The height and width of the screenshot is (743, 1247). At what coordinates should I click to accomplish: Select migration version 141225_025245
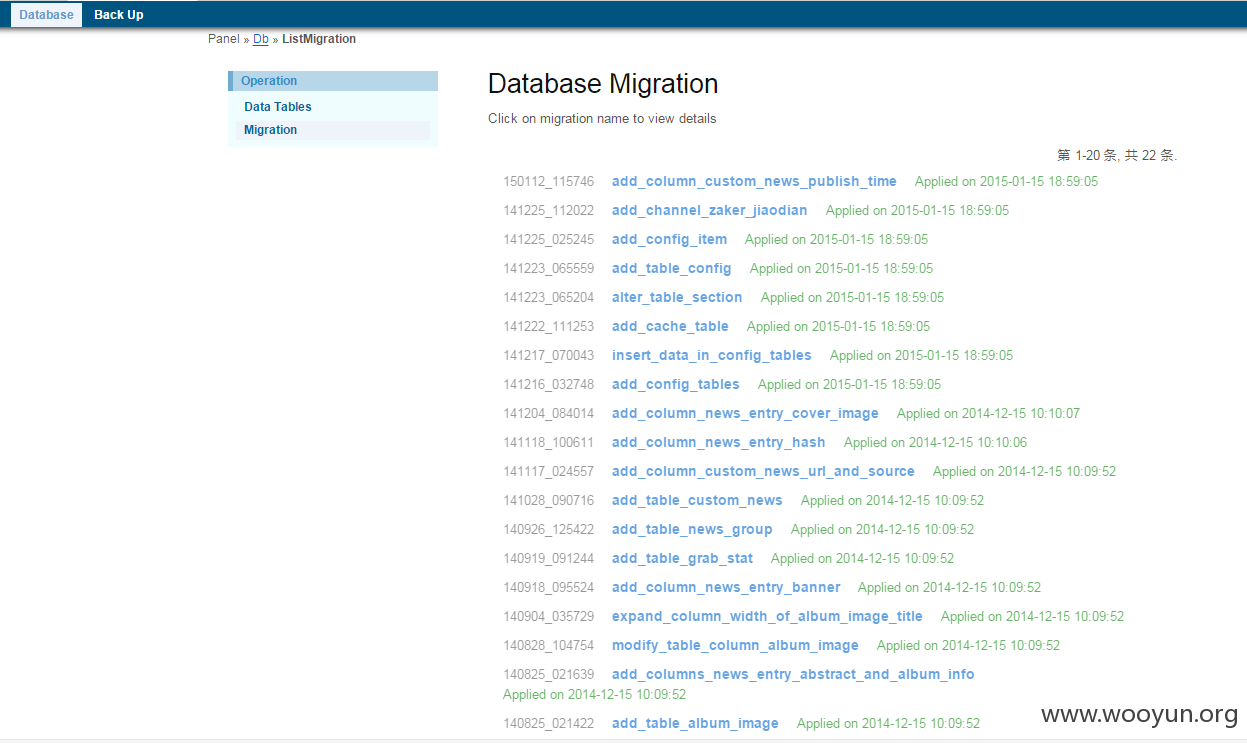(548, 239)
